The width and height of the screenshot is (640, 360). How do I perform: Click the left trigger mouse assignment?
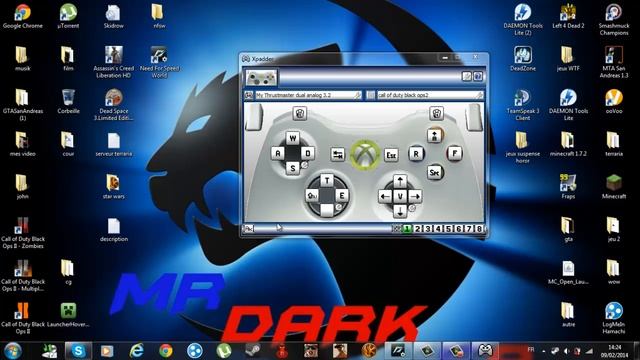[x=300, y=113]
